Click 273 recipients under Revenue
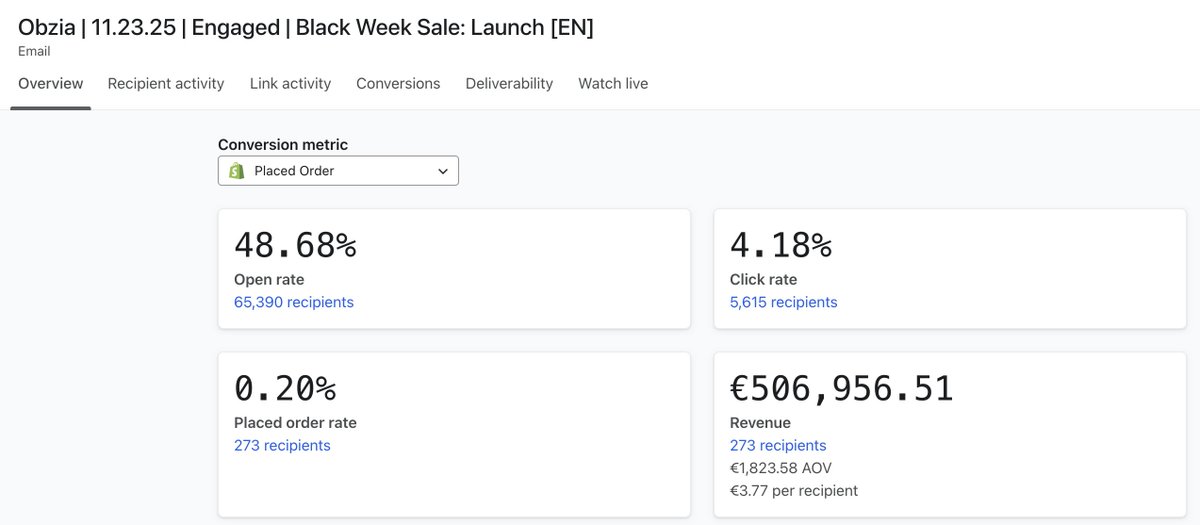Image resolution: width=1200 pixels, height=525 pixels. (x=778, y=446)
